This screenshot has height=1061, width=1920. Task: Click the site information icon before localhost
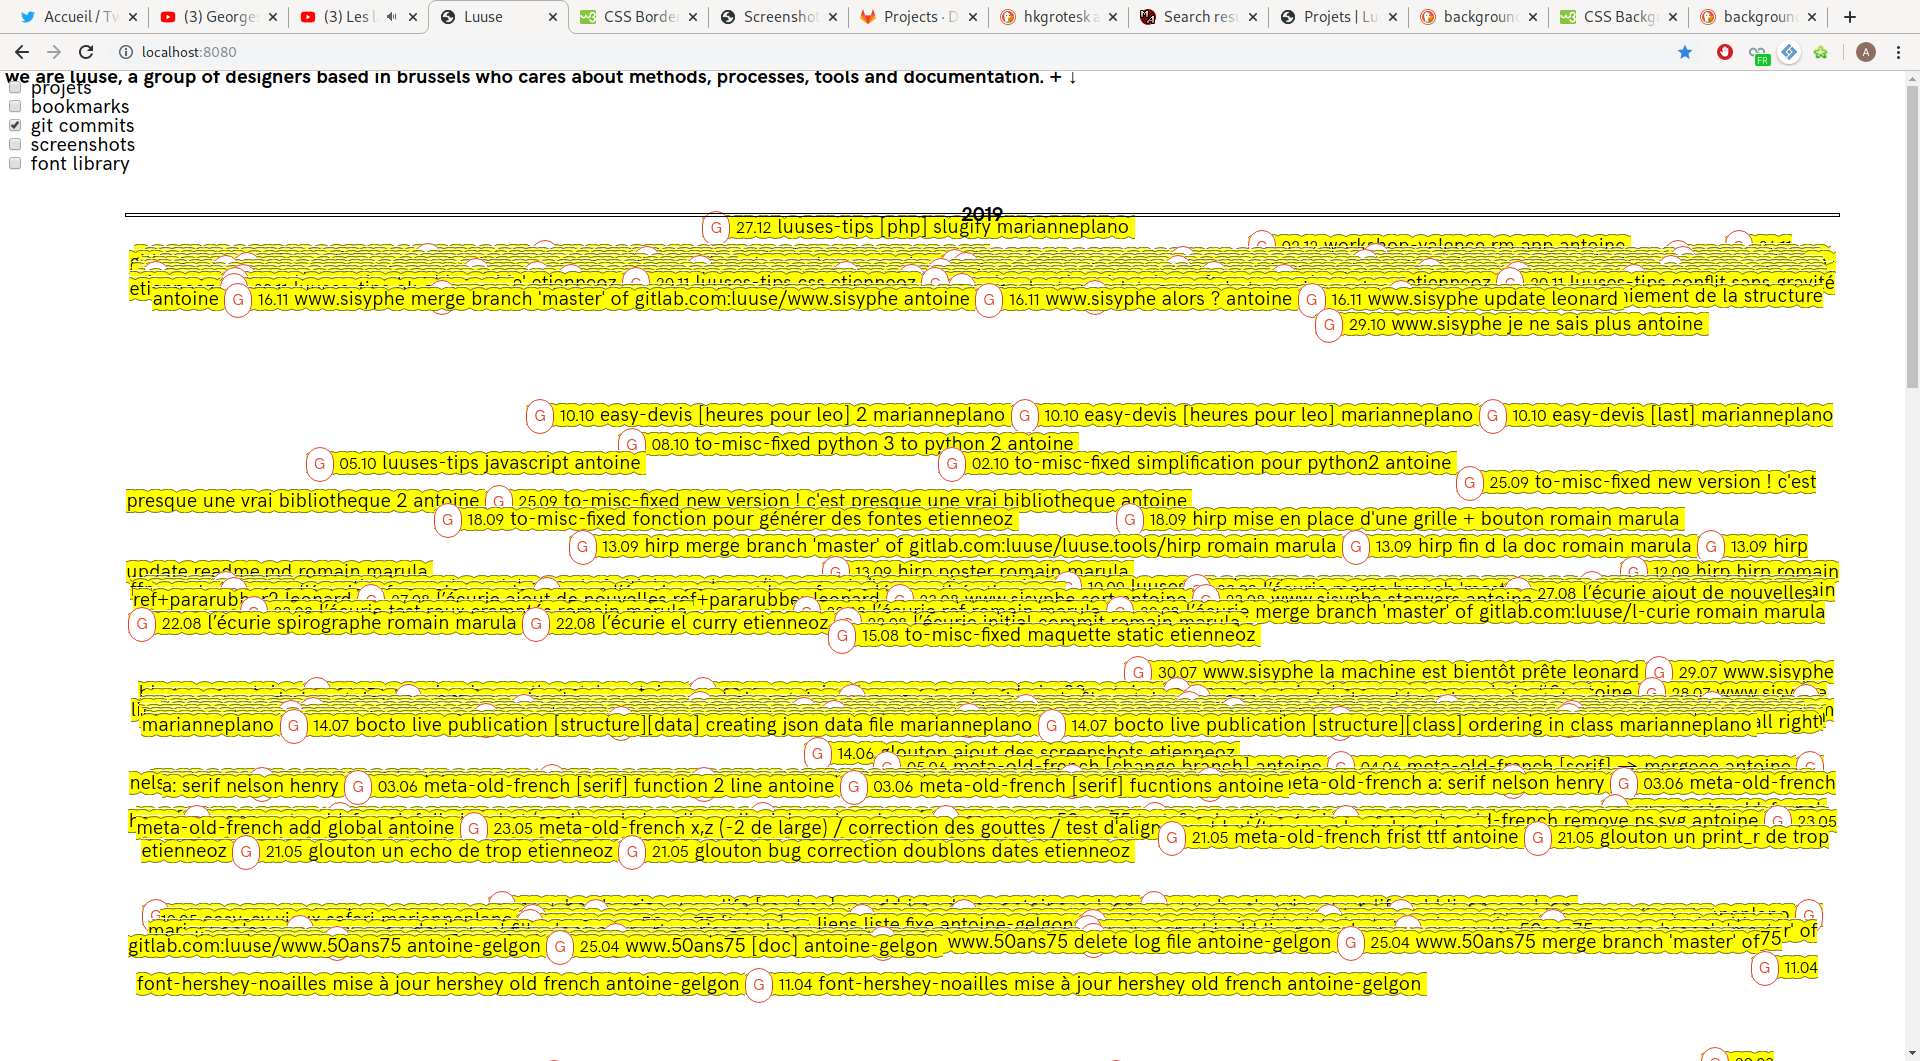126,52
